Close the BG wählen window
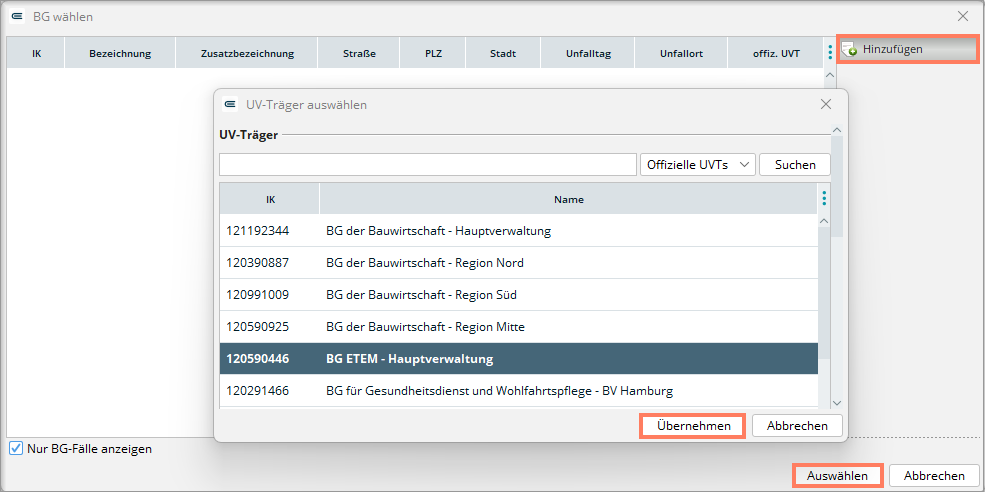 point(962,16)
